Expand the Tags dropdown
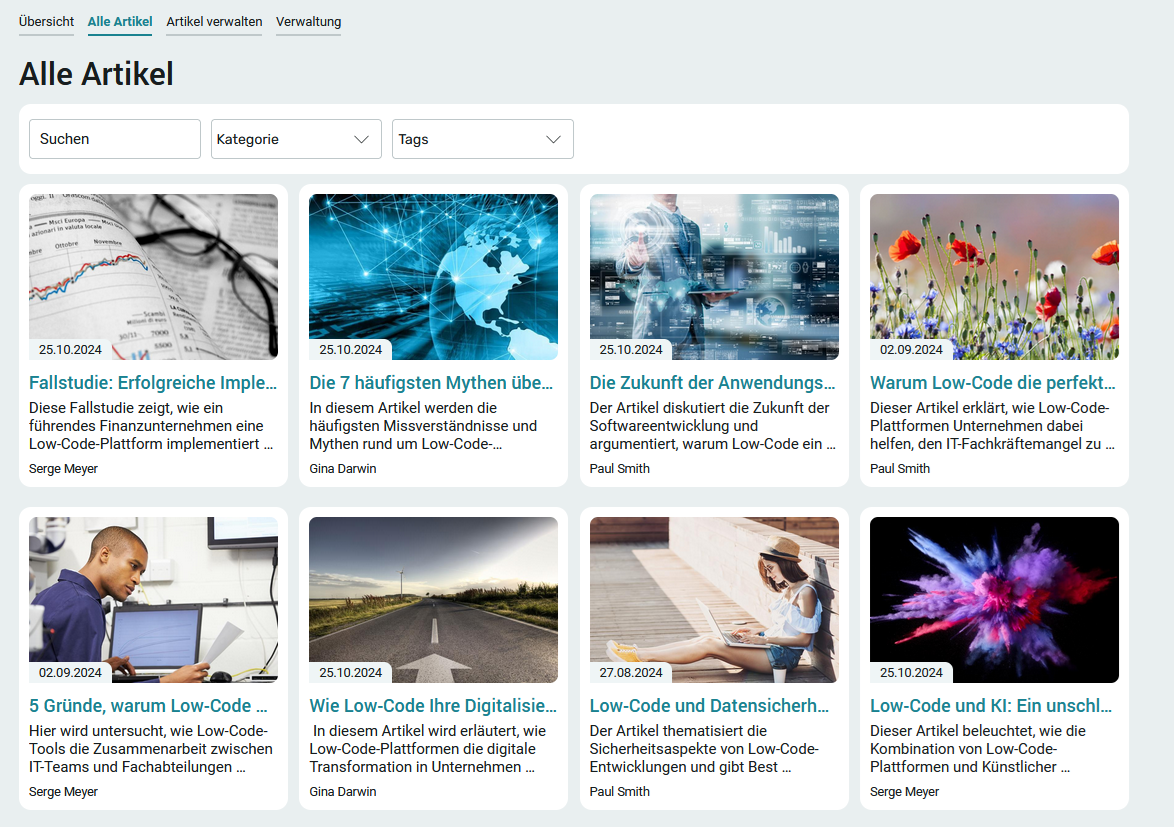1174x827 pixels. pos(483,139)
